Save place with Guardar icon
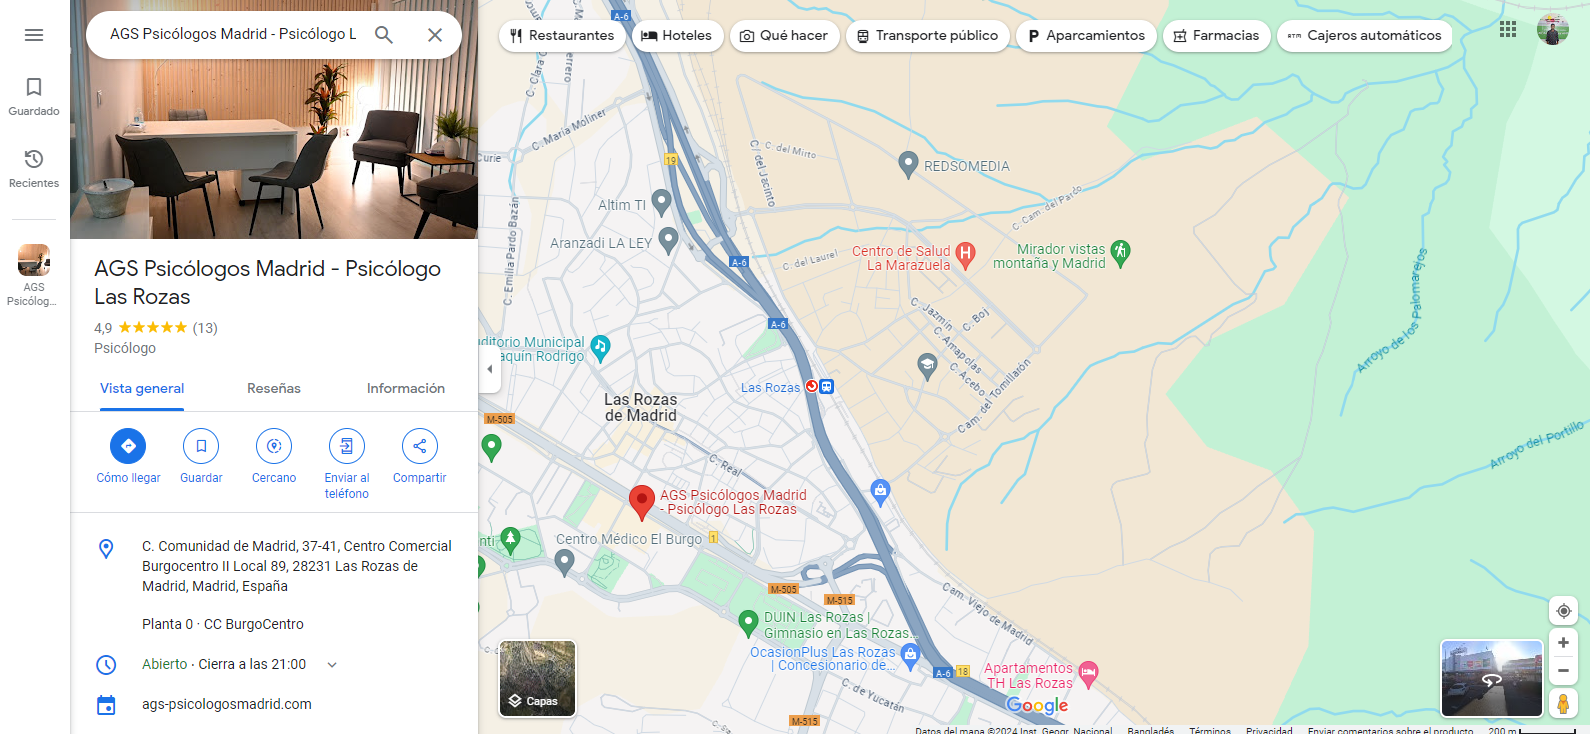The height and width of the screenshot is (734, 1590). point(201,446)
